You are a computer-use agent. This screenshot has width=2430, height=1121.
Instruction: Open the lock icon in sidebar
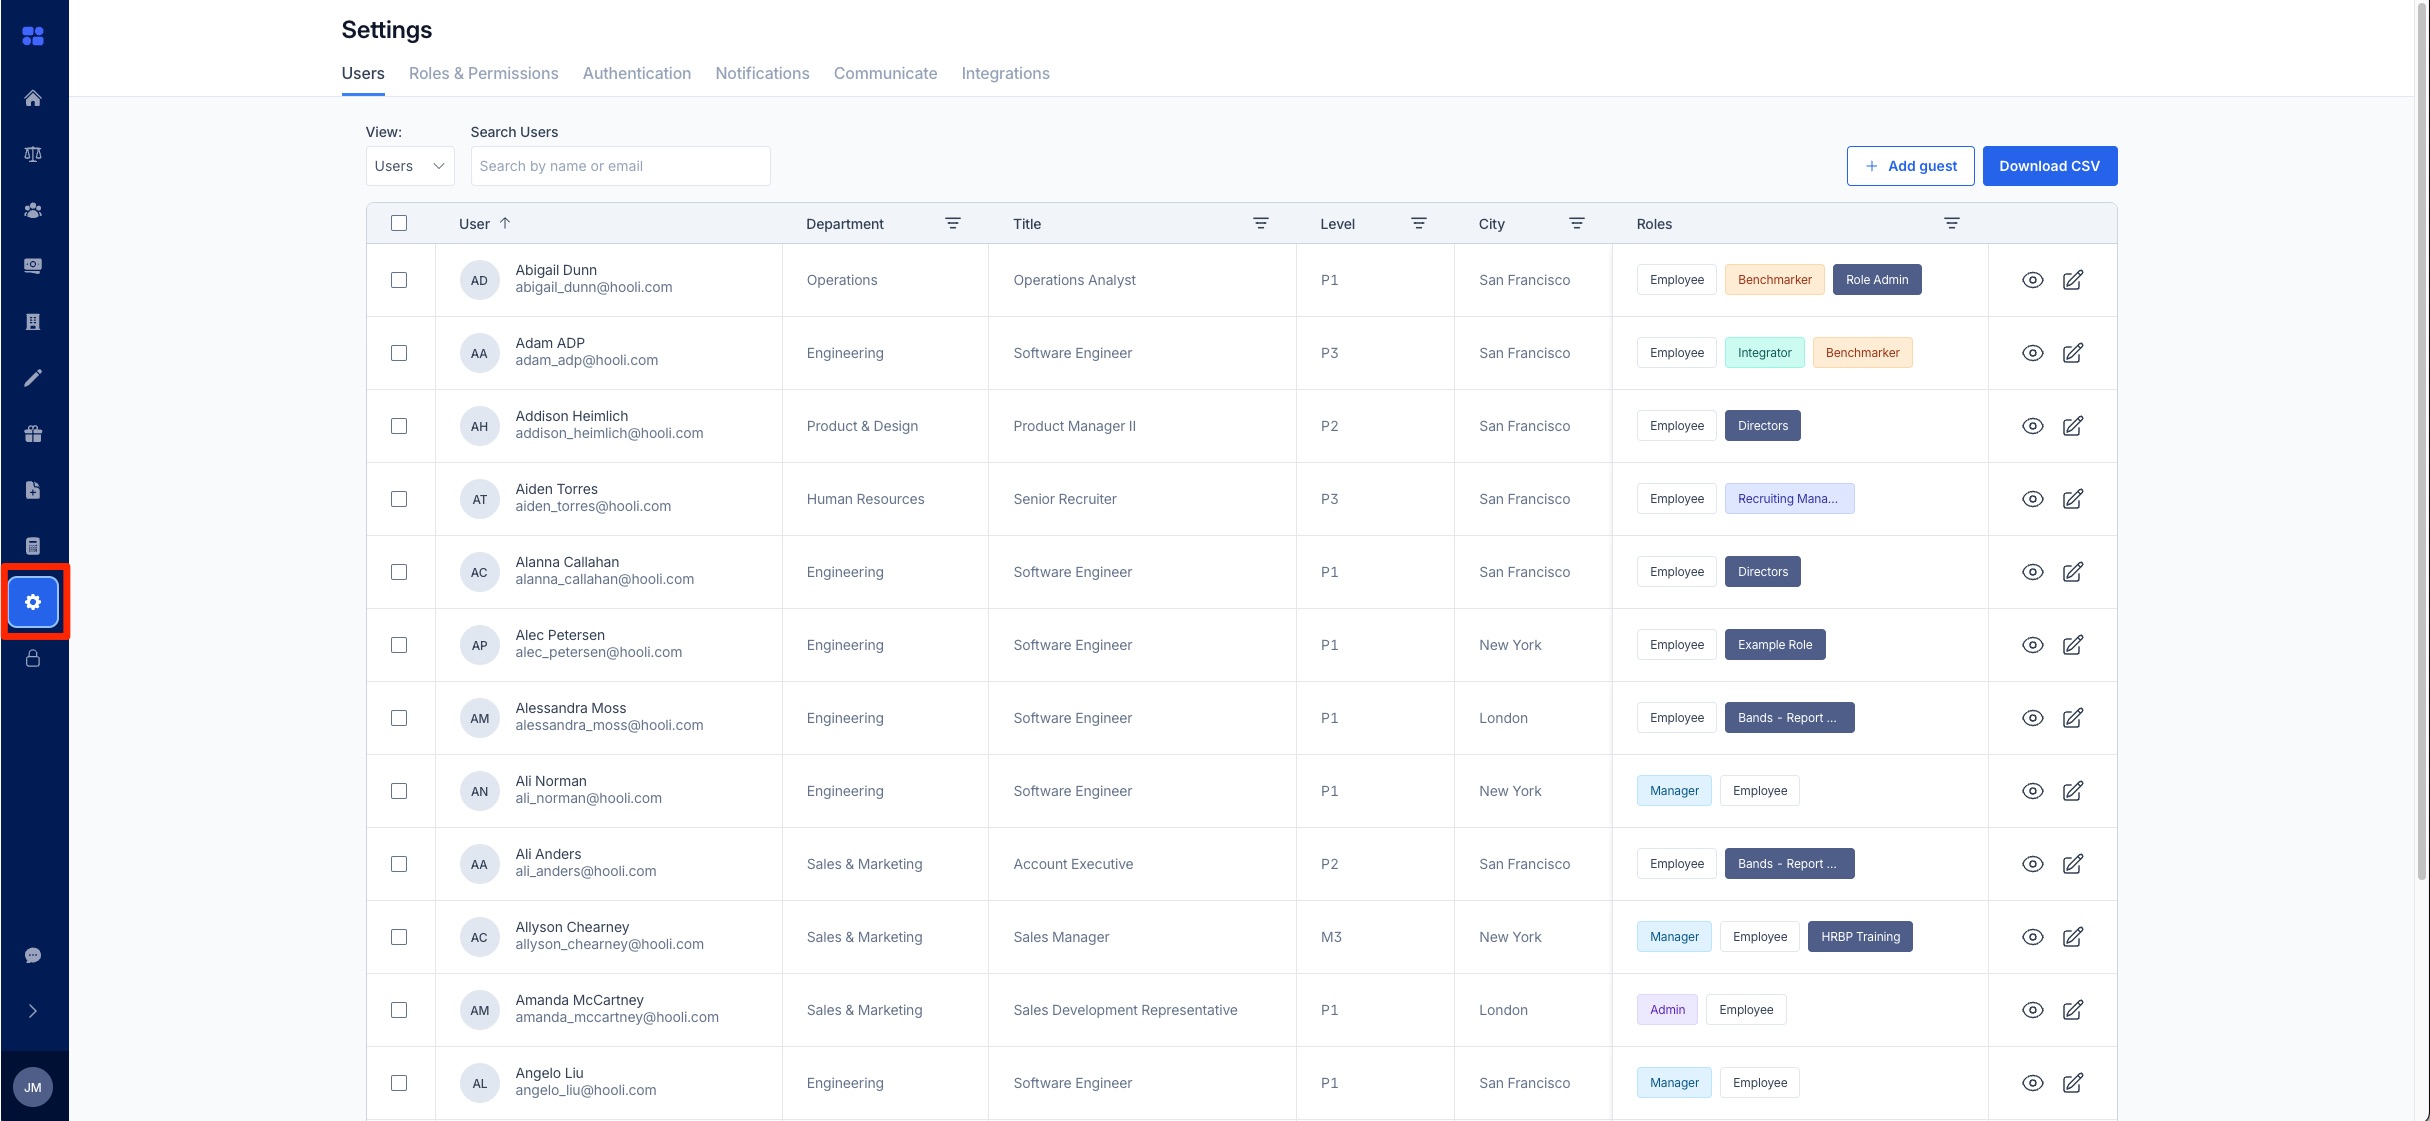coord(33,658)
